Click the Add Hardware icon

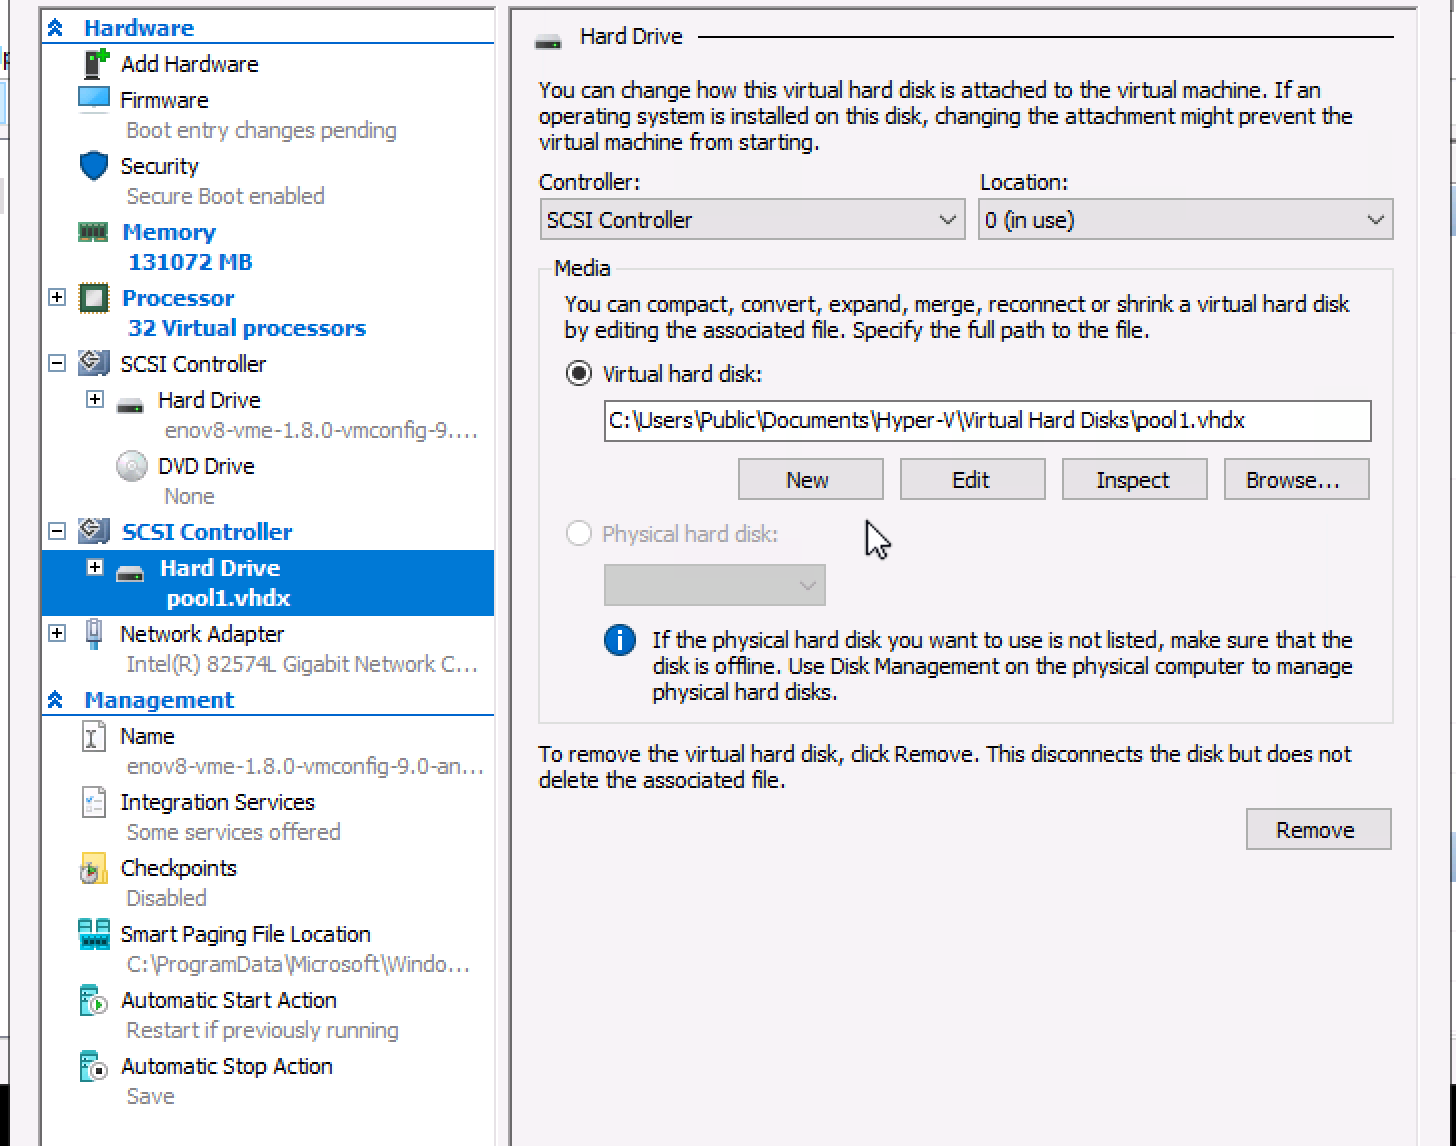(x=95, y=64)
